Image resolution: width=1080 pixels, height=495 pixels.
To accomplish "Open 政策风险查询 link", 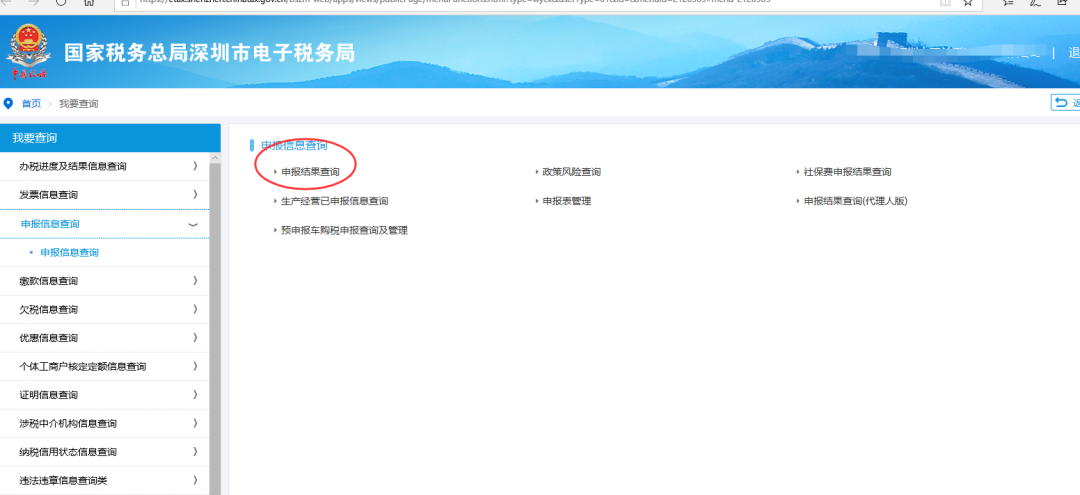I will (572, 172).
